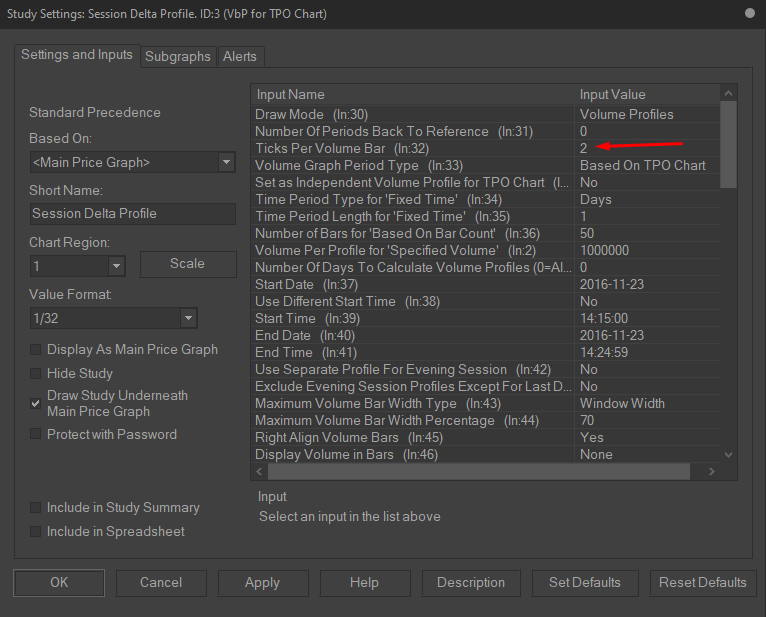This screenshot has height=617, width=766.
Task: Uncheck Draw Study Underneath Main Price Graph
Action: (x=35, y=404)
